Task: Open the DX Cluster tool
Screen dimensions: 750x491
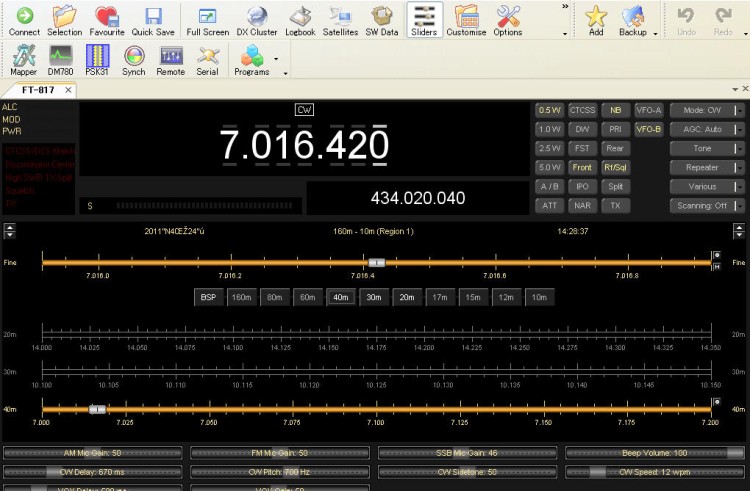Action: [x=257, y=20]
